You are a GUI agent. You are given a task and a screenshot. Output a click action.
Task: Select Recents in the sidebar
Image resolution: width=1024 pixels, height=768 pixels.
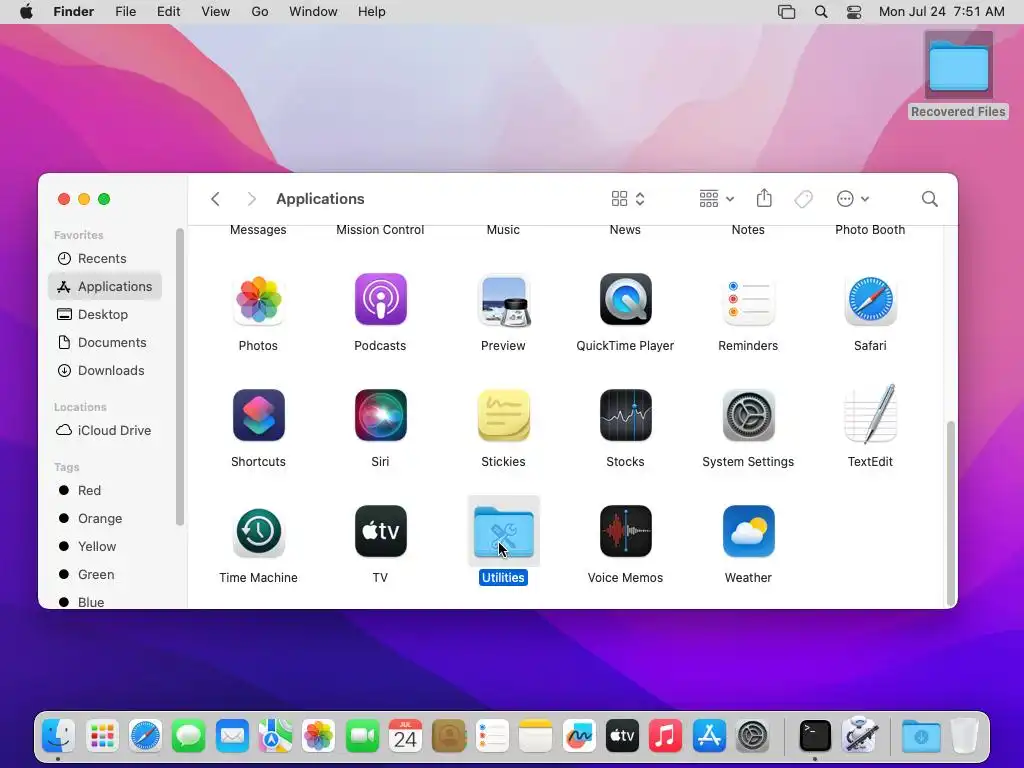[x=104, y=259]
